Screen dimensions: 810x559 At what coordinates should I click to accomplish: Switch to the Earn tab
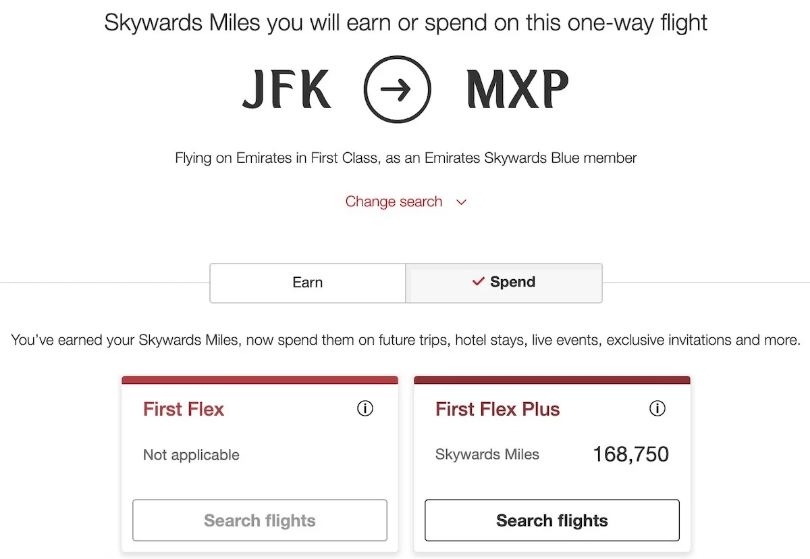pos(307,283)
